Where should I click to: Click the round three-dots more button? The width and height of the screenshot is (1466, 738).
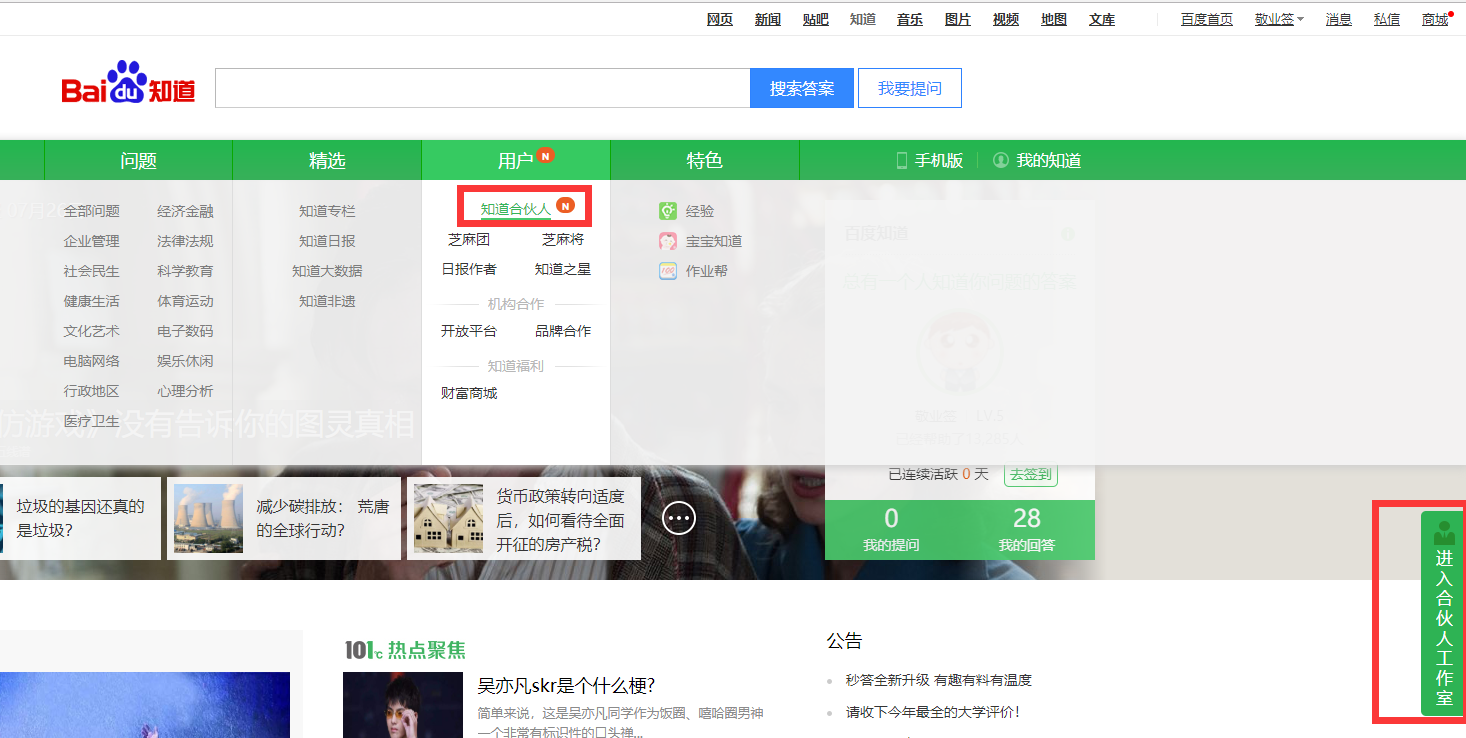pos(679,517)
